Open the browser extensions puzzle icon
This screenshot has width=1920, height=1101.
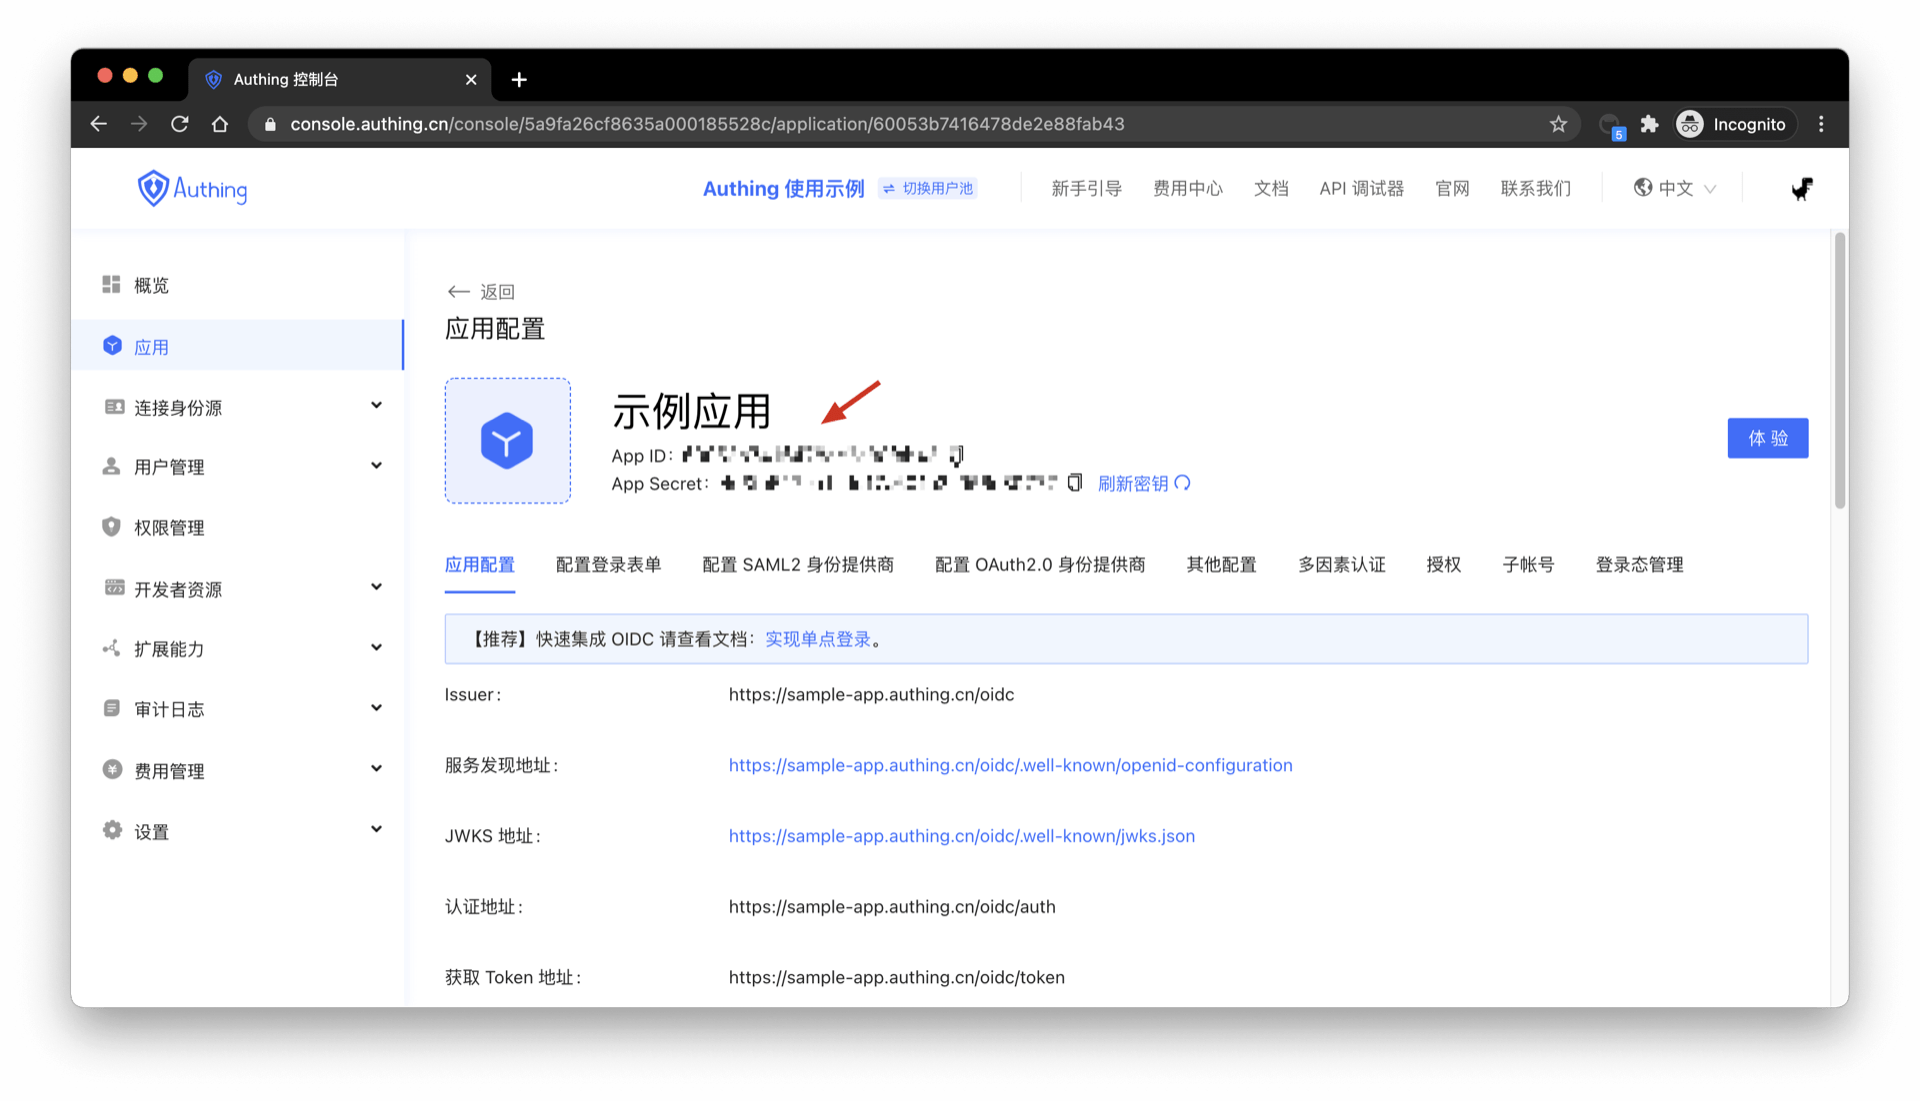(x=1649, y=124)
